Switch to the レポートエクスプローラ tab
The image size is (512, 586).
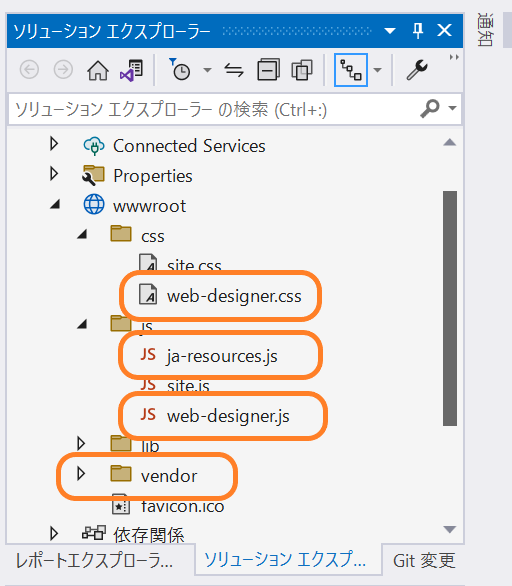tap(95, 561)
